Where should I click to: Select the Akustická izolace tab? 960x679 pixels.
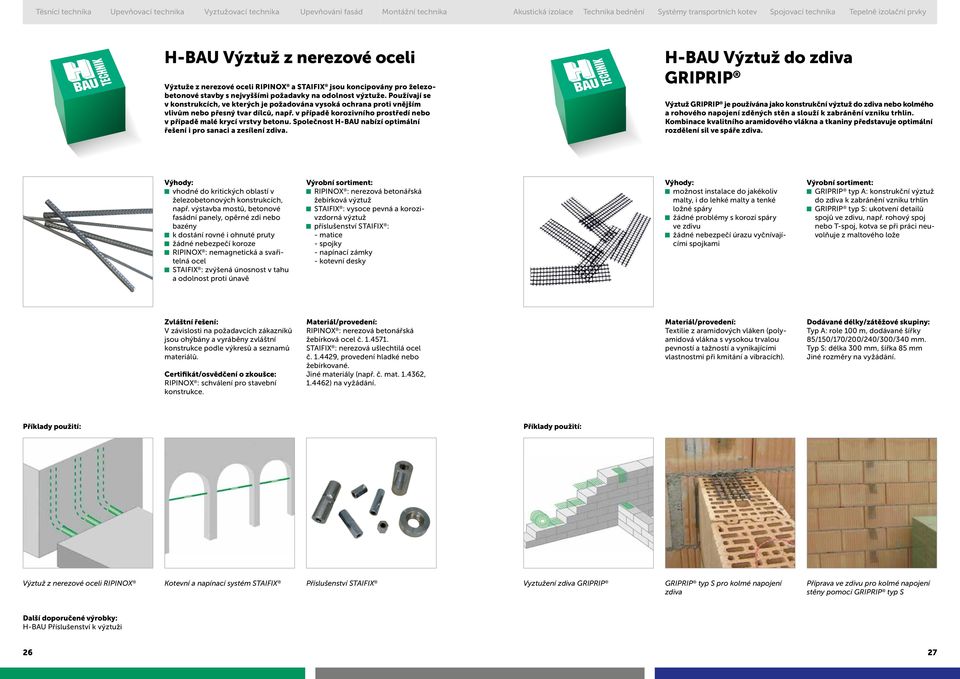pos(543,12)
